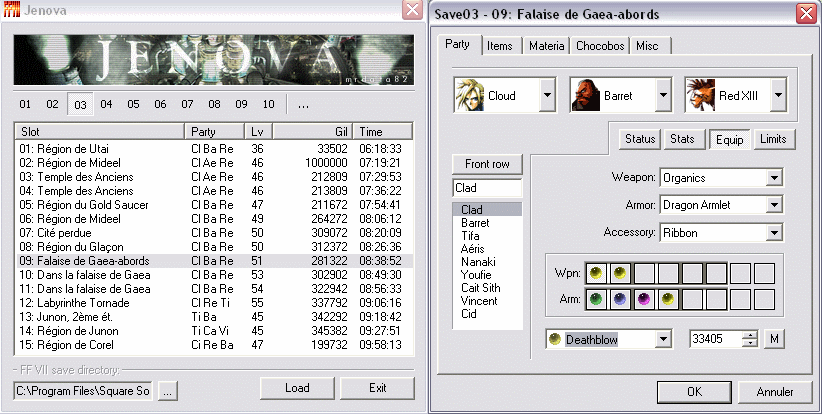Expand the Armor dropdown showing Dragon Armlet
822x414 pixels.
click(x=774, y=205)
